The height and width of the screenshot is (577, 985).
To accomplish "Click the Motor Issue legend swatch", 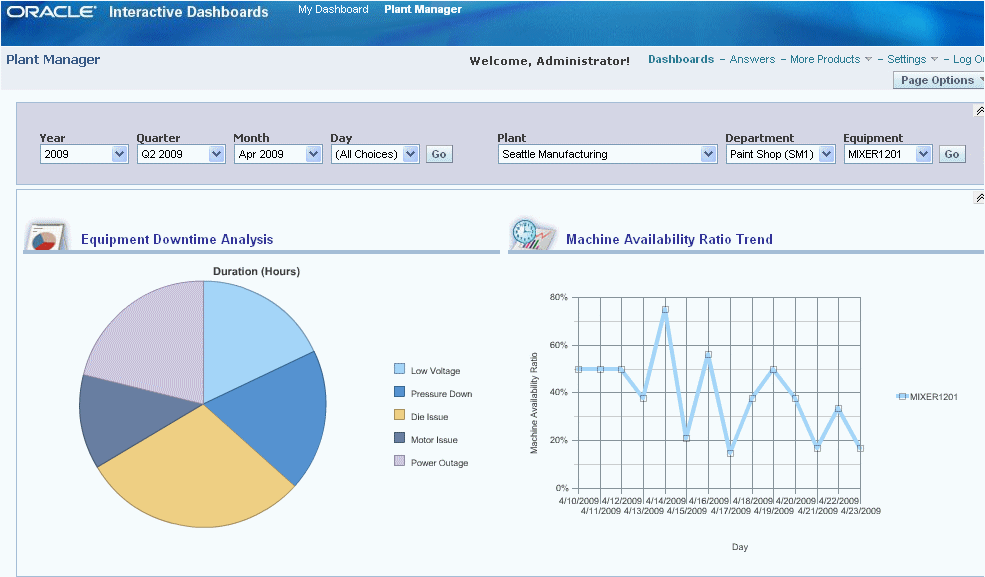I will [x=399, y=438].
